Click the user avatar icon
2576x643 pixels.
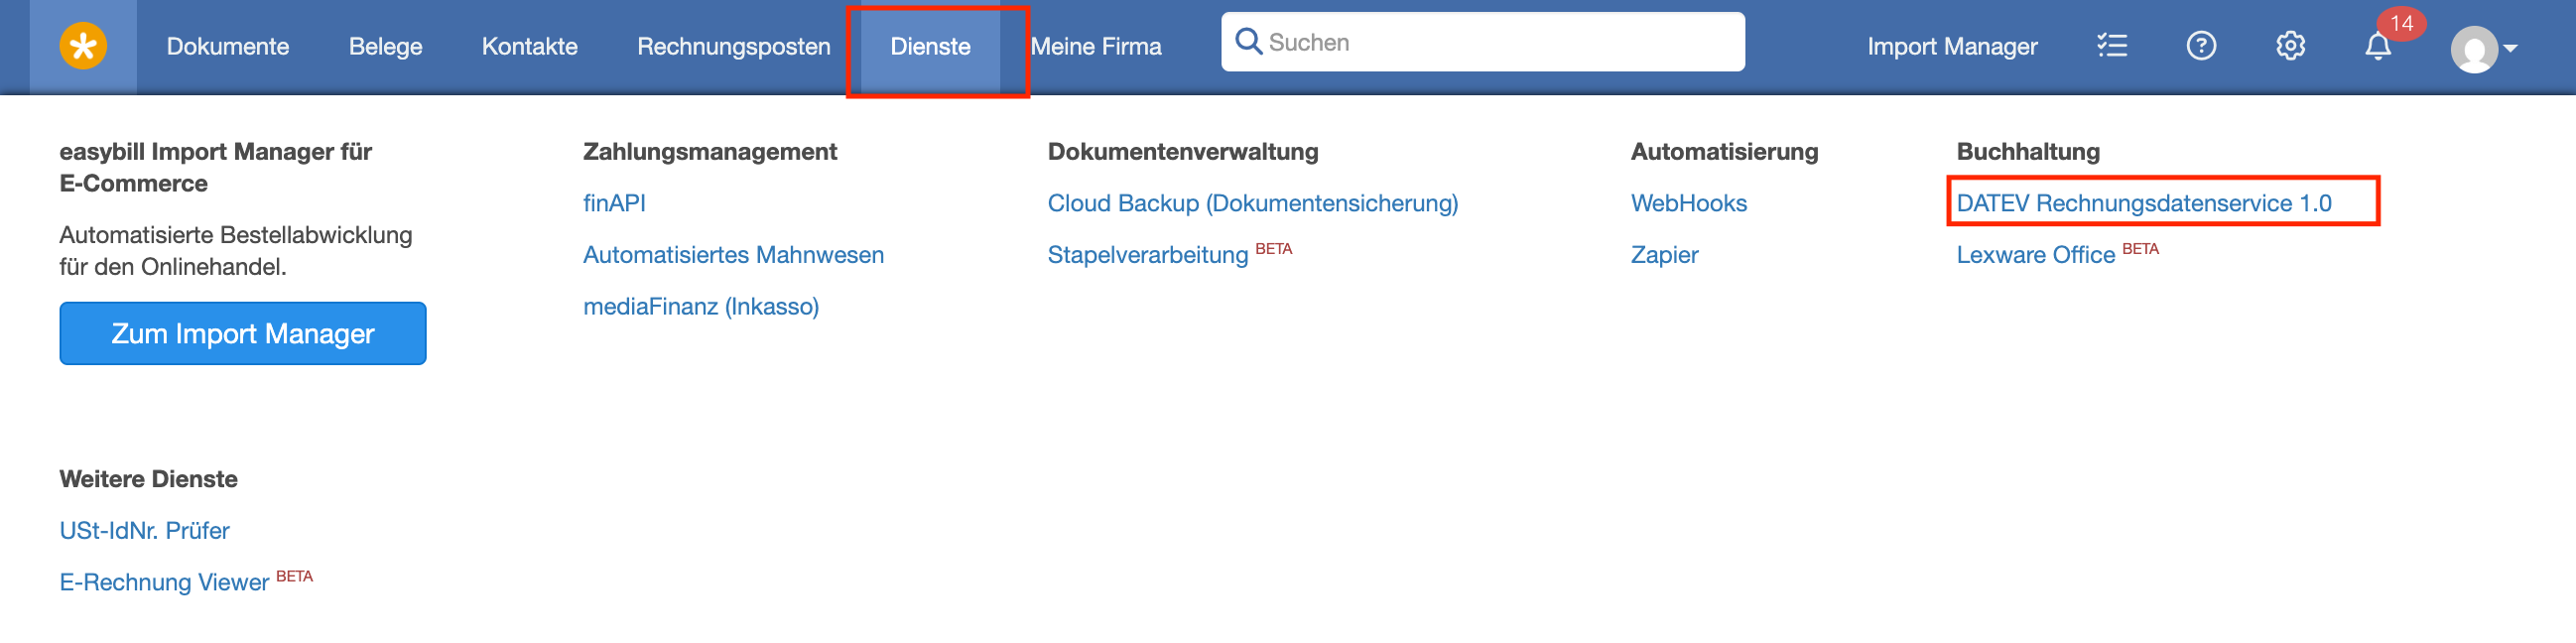click(2473, 49)
